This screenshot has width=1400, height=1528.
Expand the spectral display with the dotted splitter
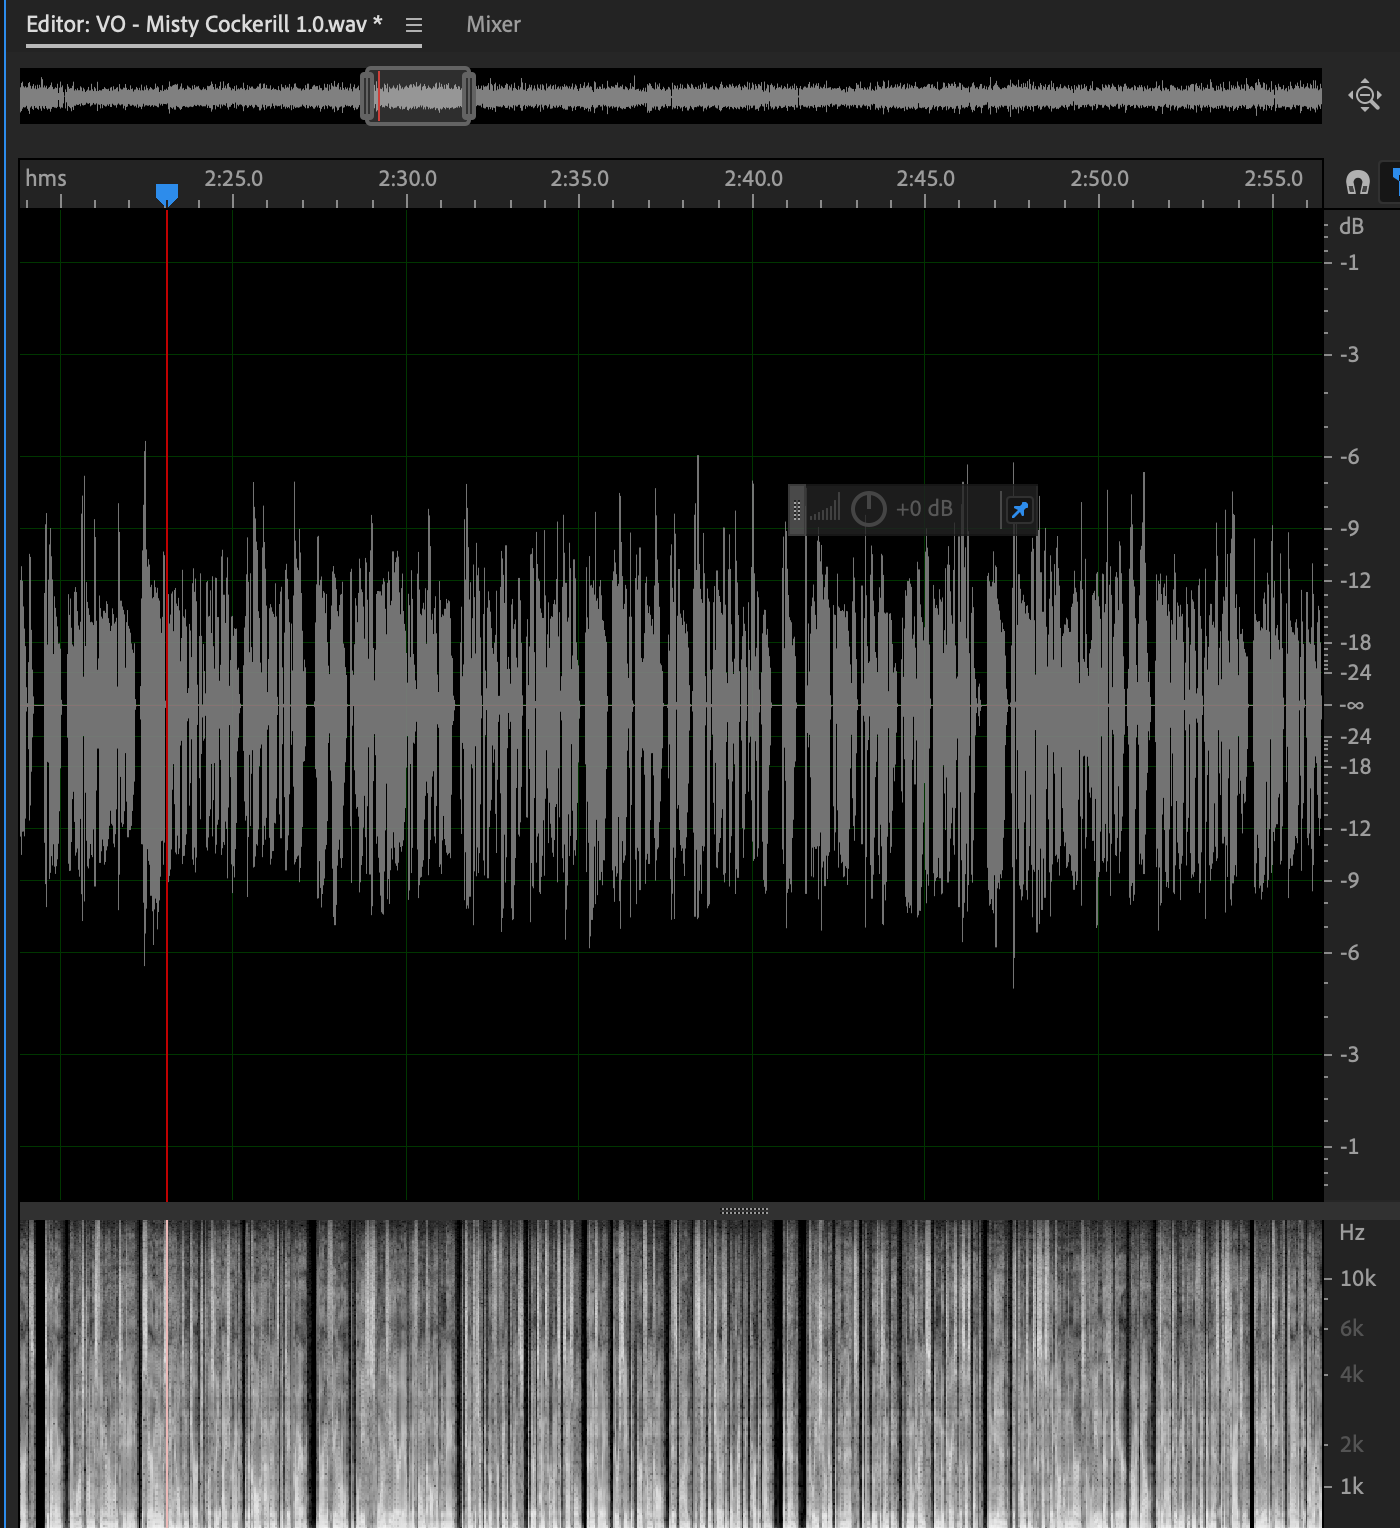[744, 1210]
